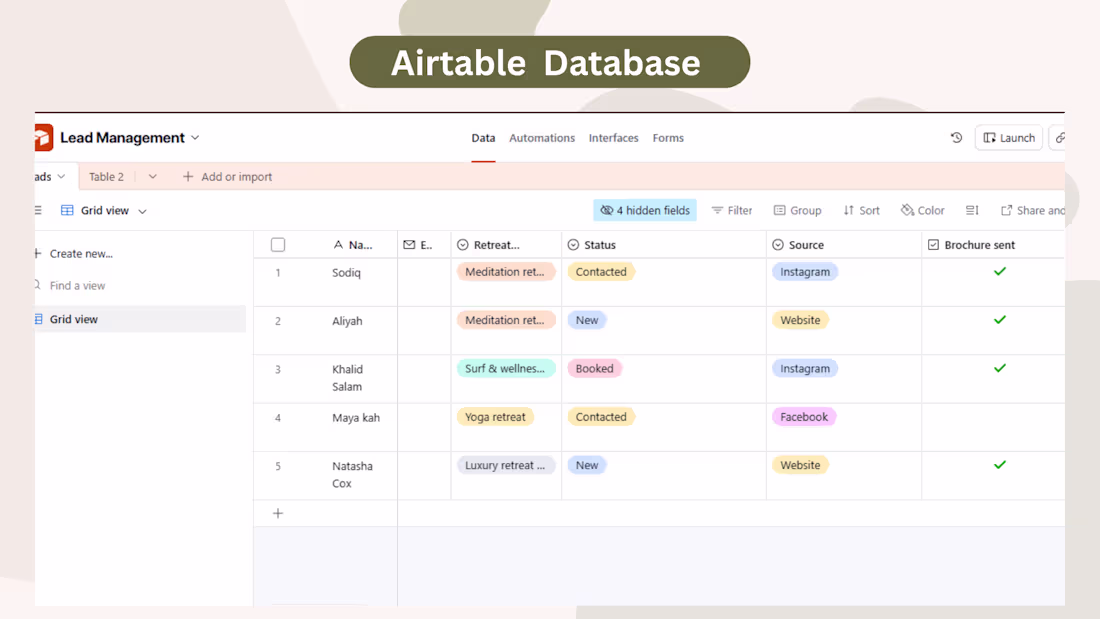
Task: Click the Find a view search icon
Action: (37, 285)
